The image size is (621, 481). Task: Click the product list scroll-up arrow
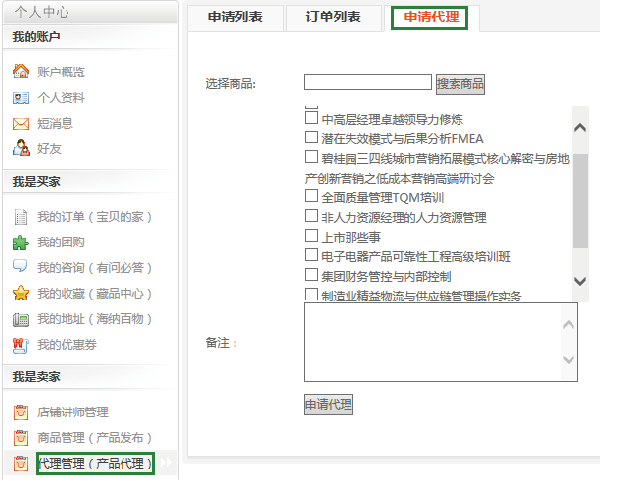coord(580,127)
